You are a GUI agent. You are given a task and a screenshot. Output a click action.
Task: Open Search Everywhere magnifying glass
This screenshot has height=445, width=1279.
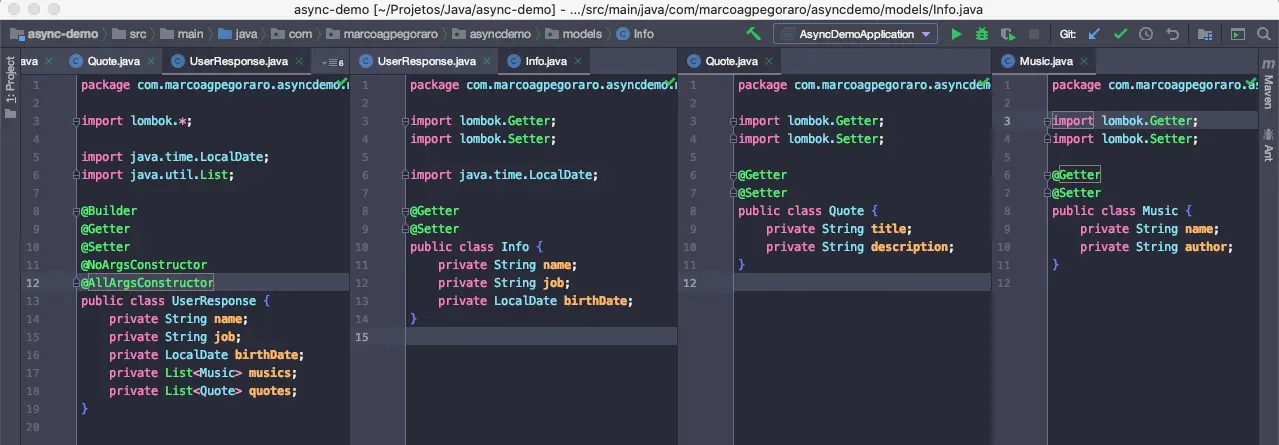pos(1263,34)
